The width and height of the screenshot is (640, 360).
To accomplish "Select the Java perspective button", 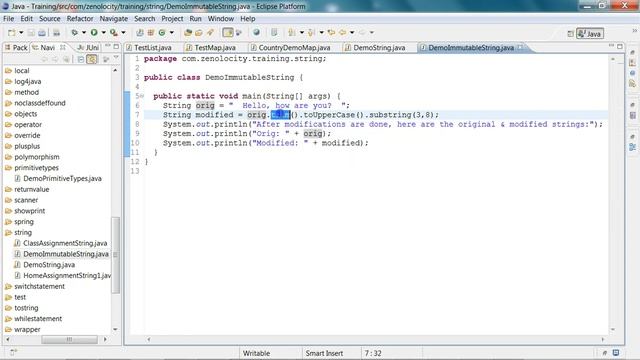I will click(x=590, y=34).
